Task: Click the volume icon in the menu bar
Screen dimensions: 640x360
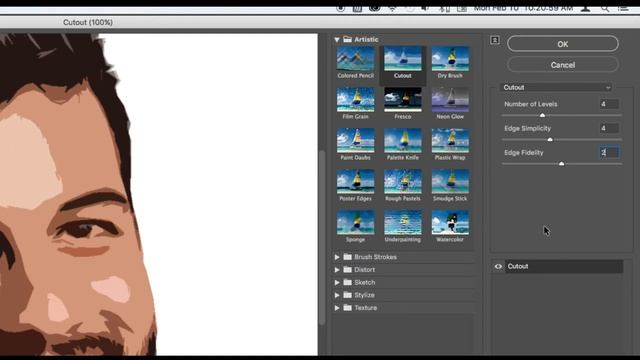Action: tap(425, 8)
